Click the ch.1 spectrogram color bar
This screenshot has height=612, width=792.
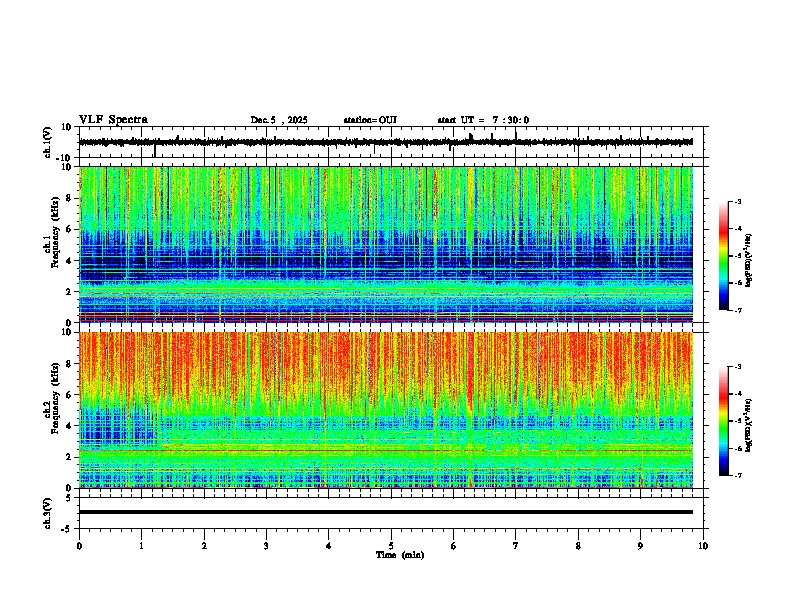click(723, 255)
